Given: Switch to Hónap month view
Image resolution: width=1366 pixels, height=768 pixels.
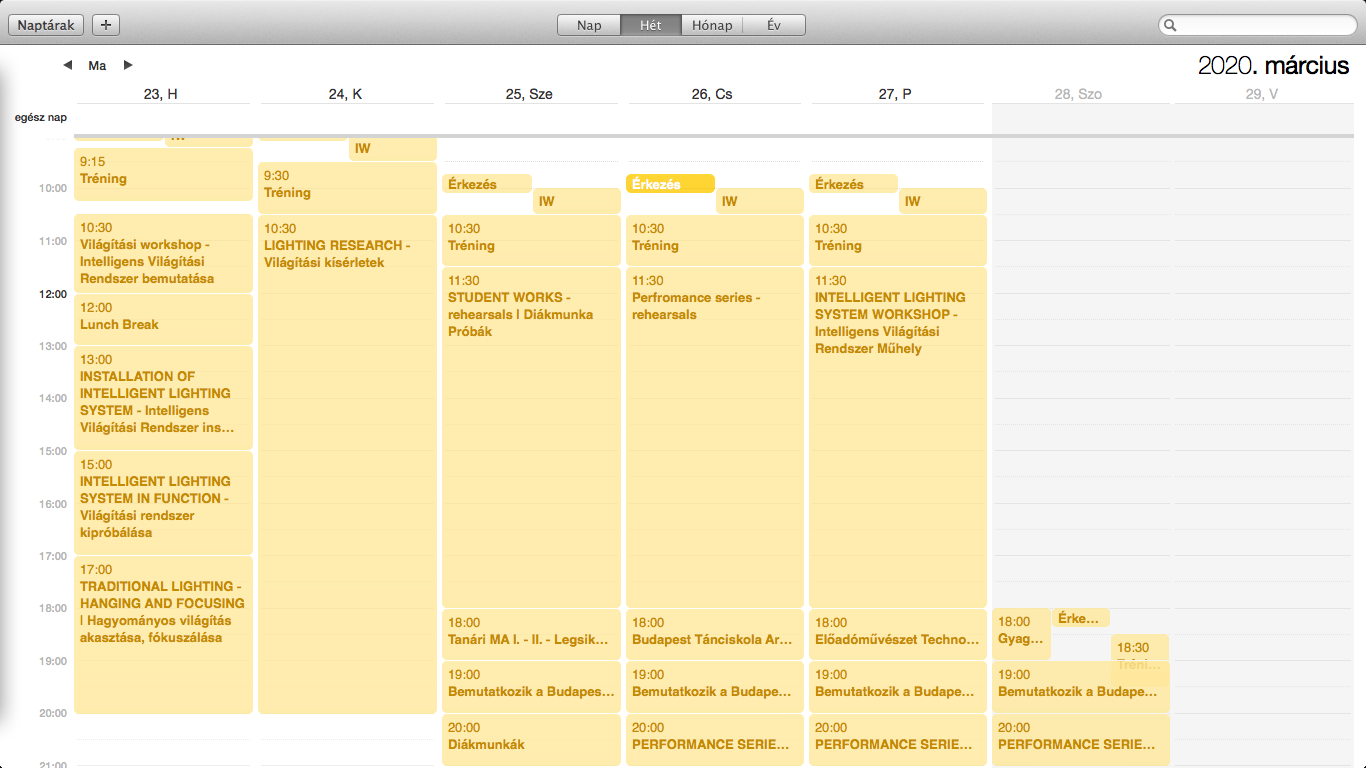Looking at the screenshot, I should [x=712, y=25].
